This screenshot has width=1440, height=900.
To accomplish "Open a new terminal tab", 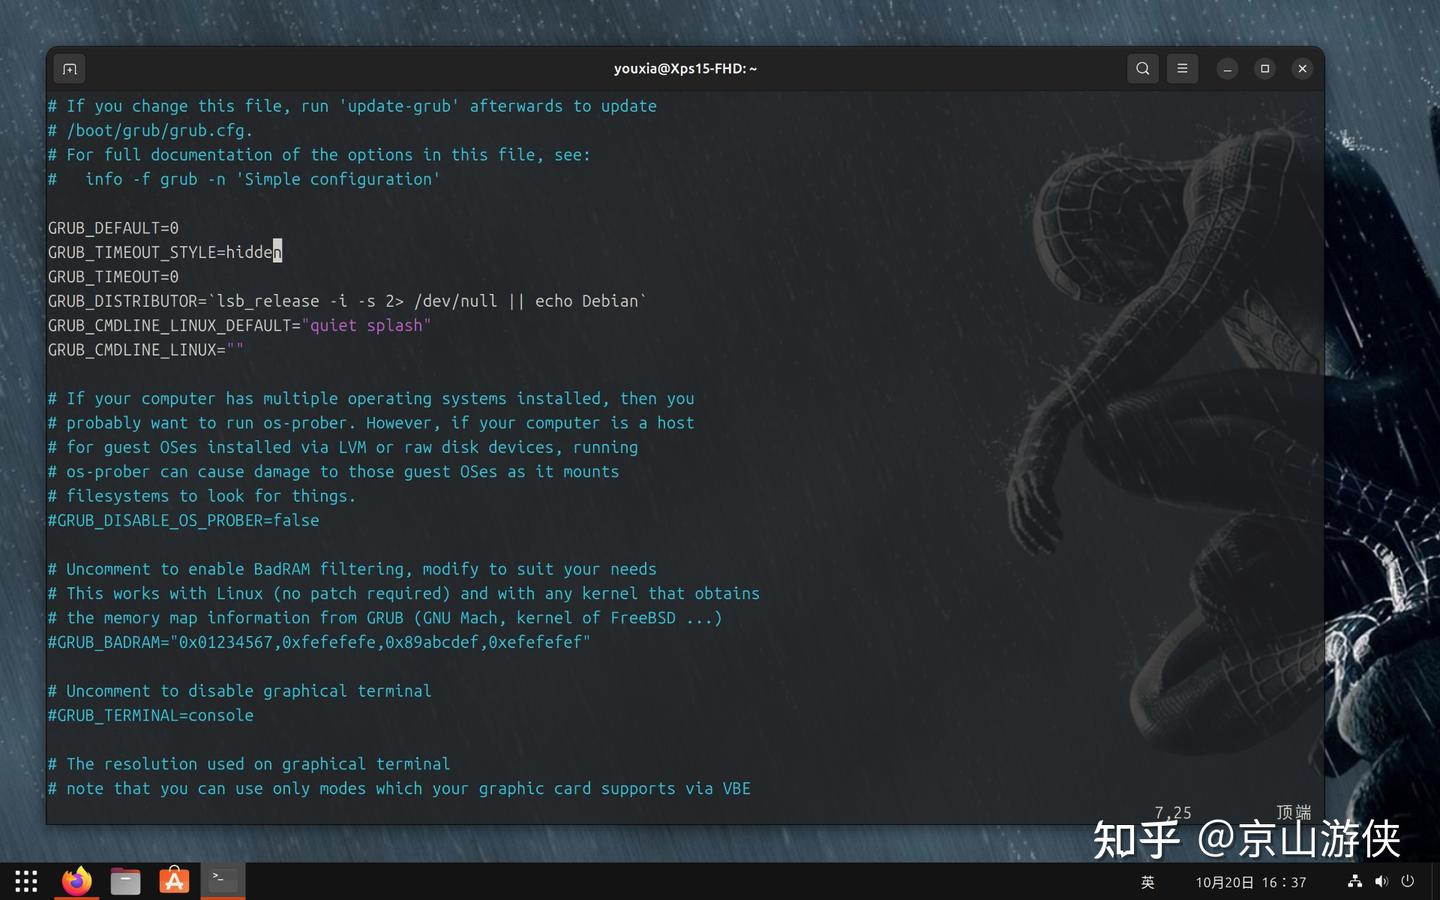I will 69,68.
